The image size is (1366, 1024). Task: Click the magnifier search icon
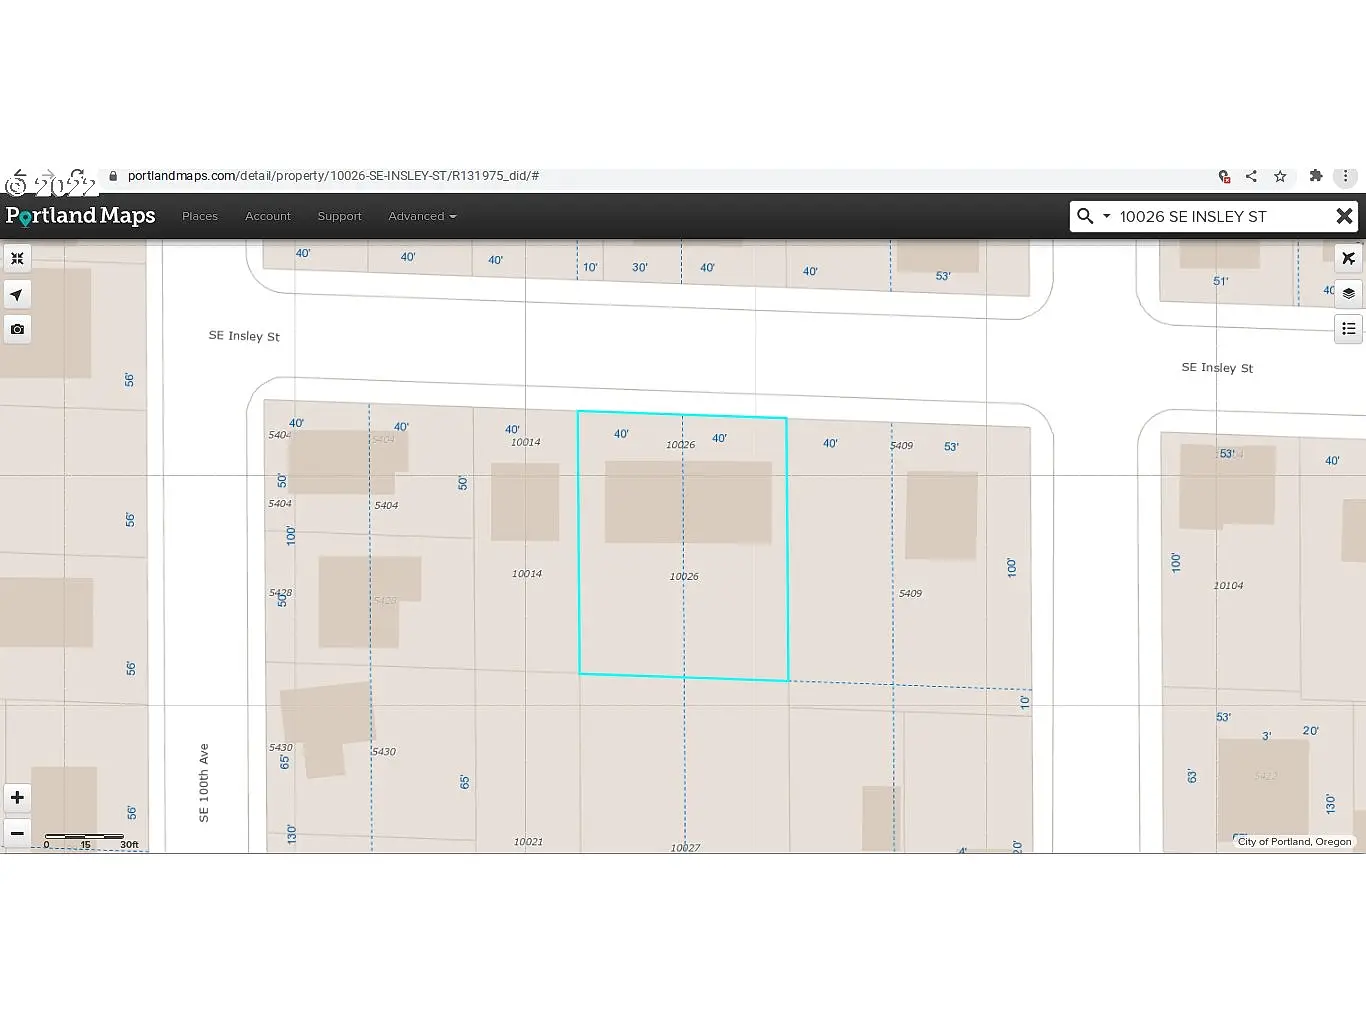(1085, 216)
